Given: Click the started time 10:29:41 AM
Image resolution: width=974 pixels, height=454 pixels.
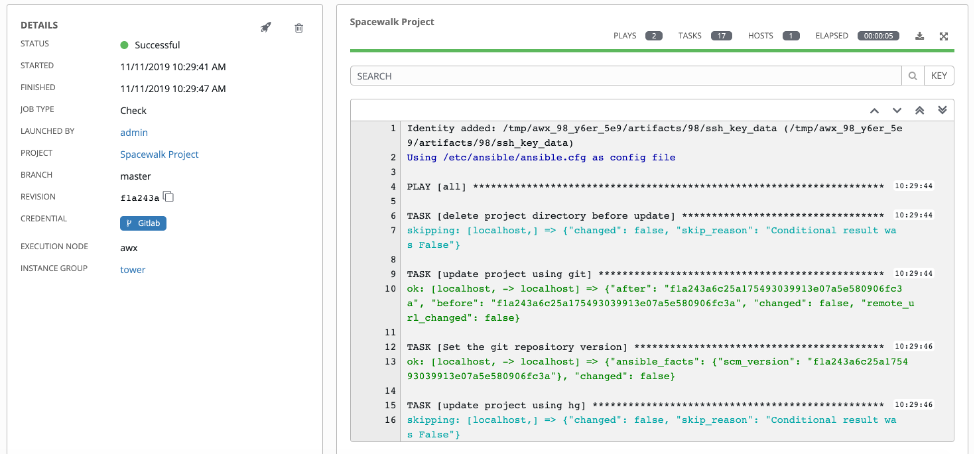Looking at the screenshot, I should [173, 66].
